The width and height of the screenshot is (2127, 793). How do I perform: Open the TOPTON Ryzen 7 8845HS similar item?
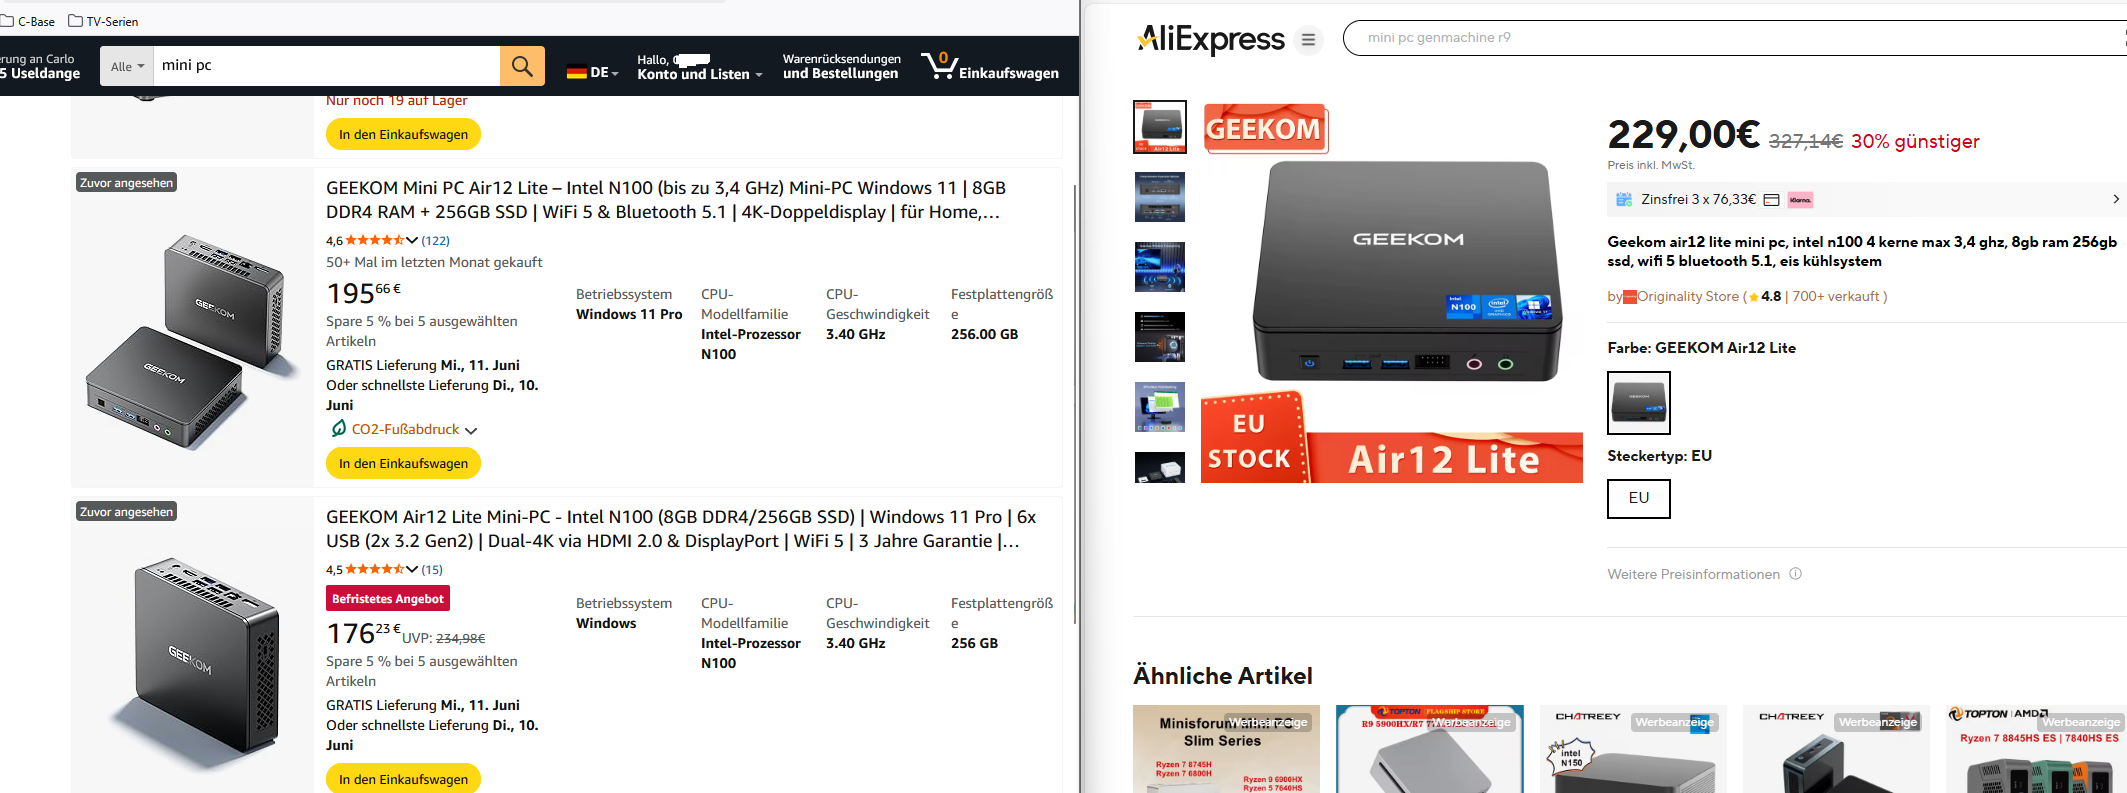pyautogui.click(x=2036, y=749)
